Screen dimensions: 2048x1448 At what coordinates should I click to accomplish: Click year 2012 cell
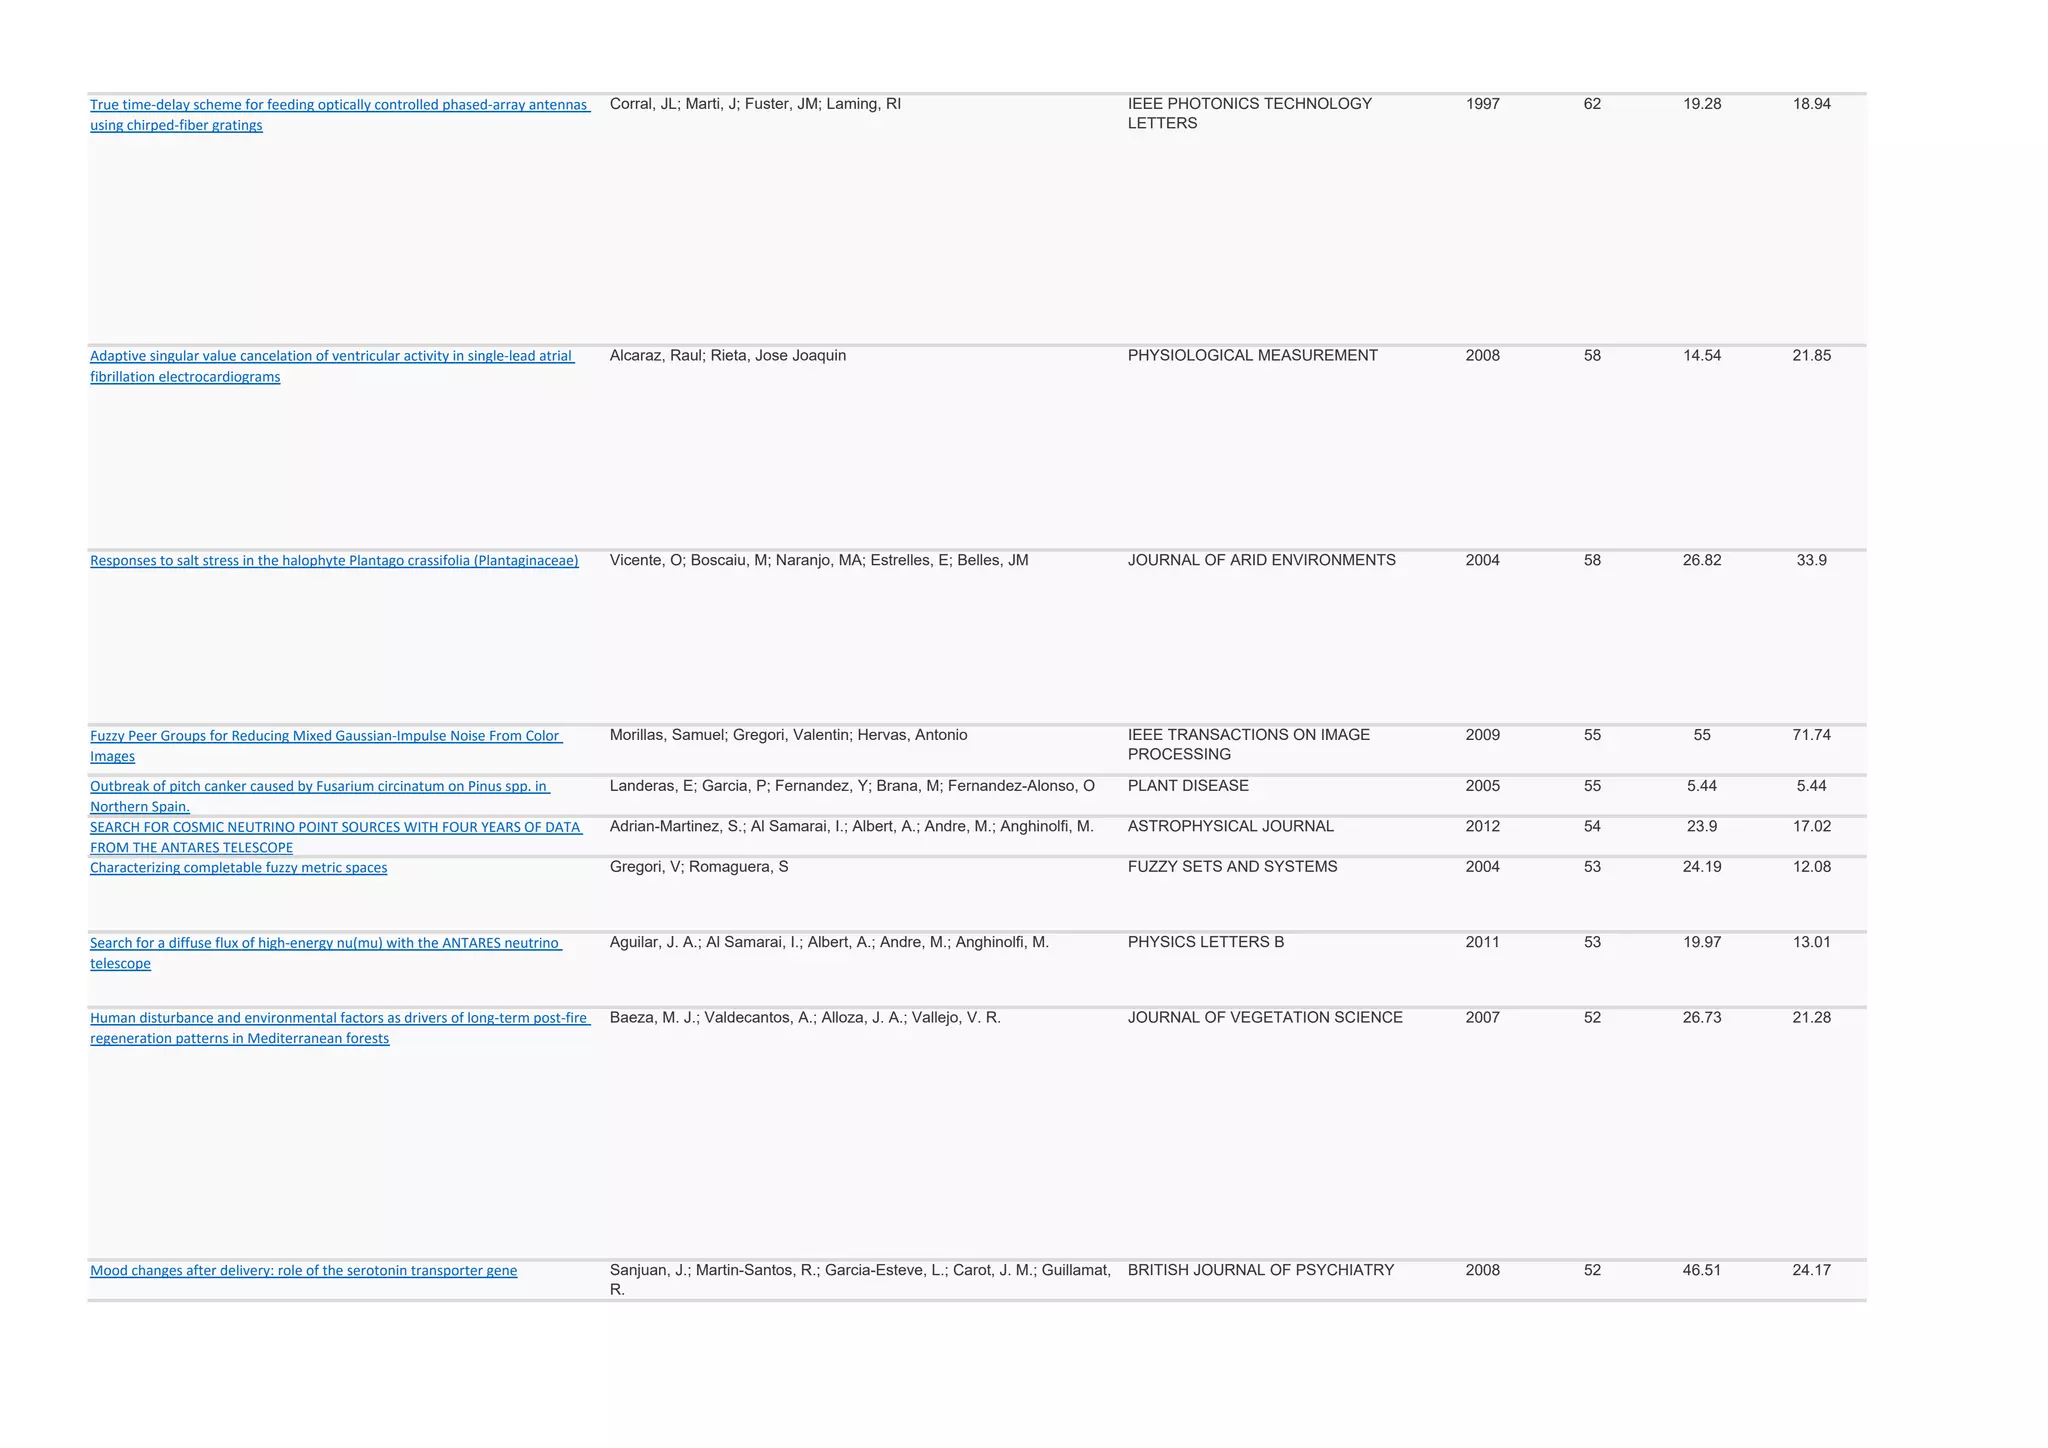[1483, 827]
